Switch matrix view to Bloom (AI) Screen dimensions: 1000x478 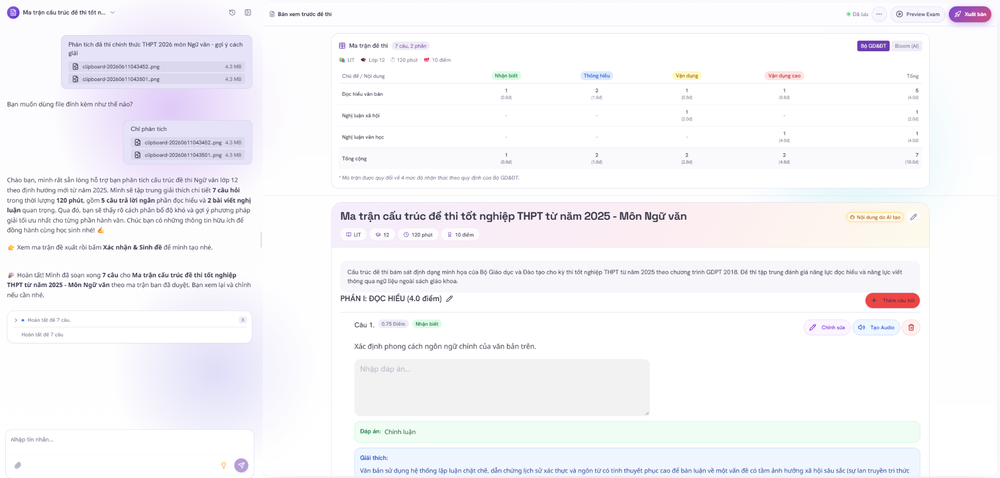[x=906, y=46]
